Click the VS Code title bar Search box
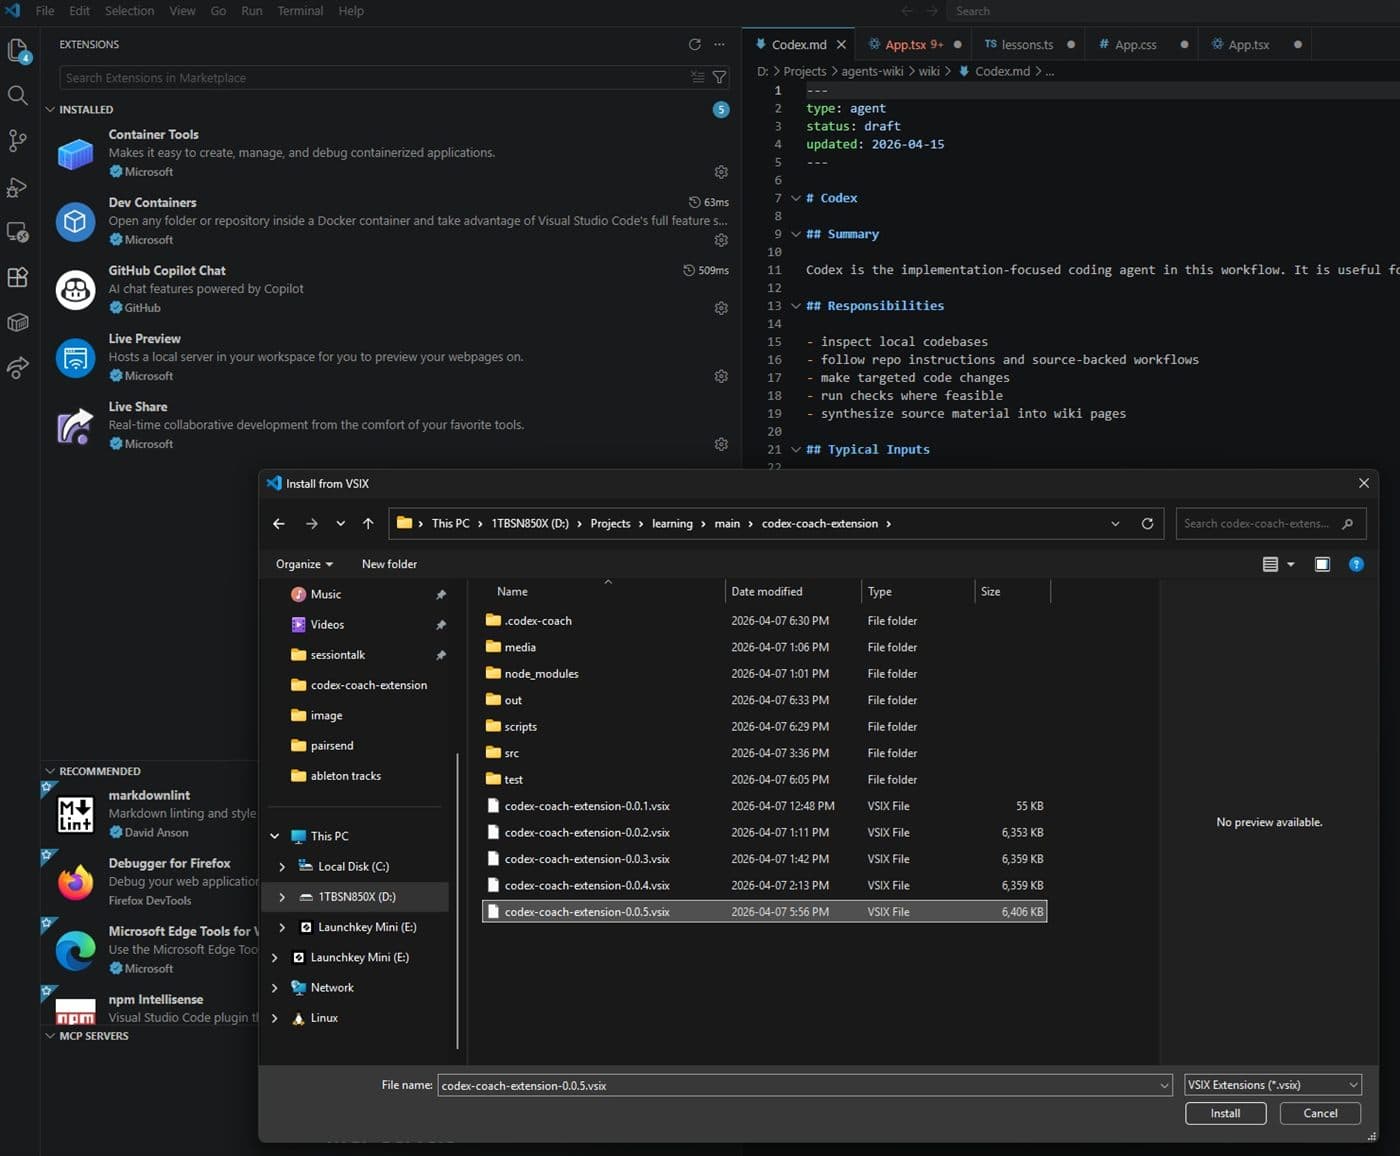The image size is (1400, 1156). point(1175,11)
